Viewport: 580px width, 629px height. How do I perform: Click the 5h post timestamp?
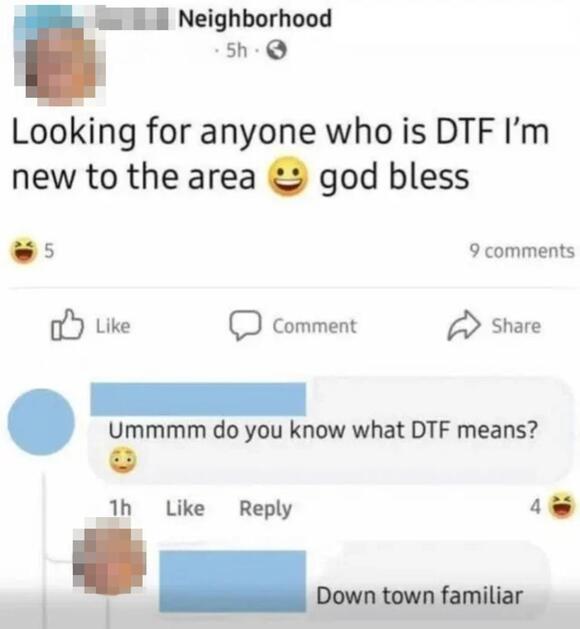(x=236, y=51)
